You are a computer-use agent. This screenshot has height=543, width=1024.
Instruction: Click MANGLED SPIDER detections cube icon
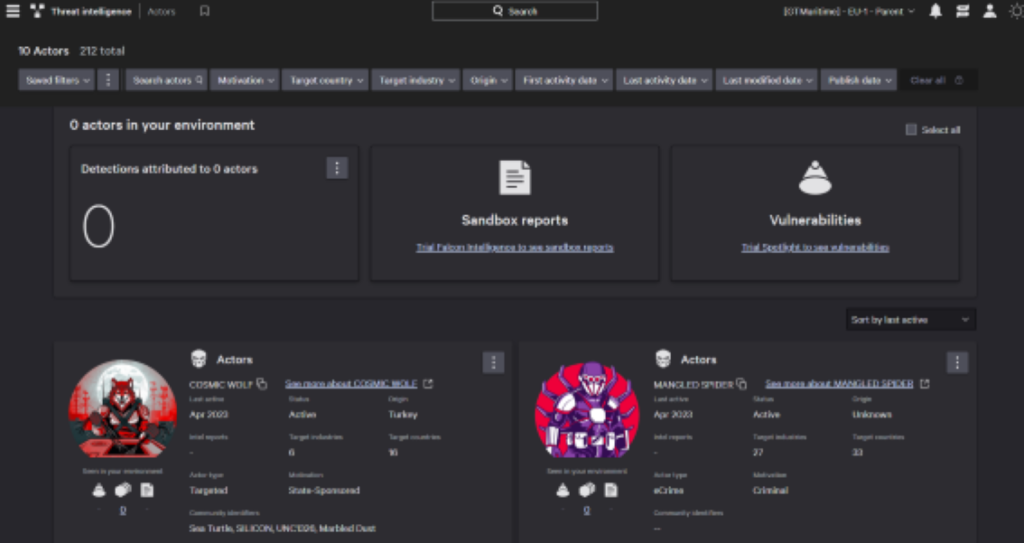coord(586,490)
